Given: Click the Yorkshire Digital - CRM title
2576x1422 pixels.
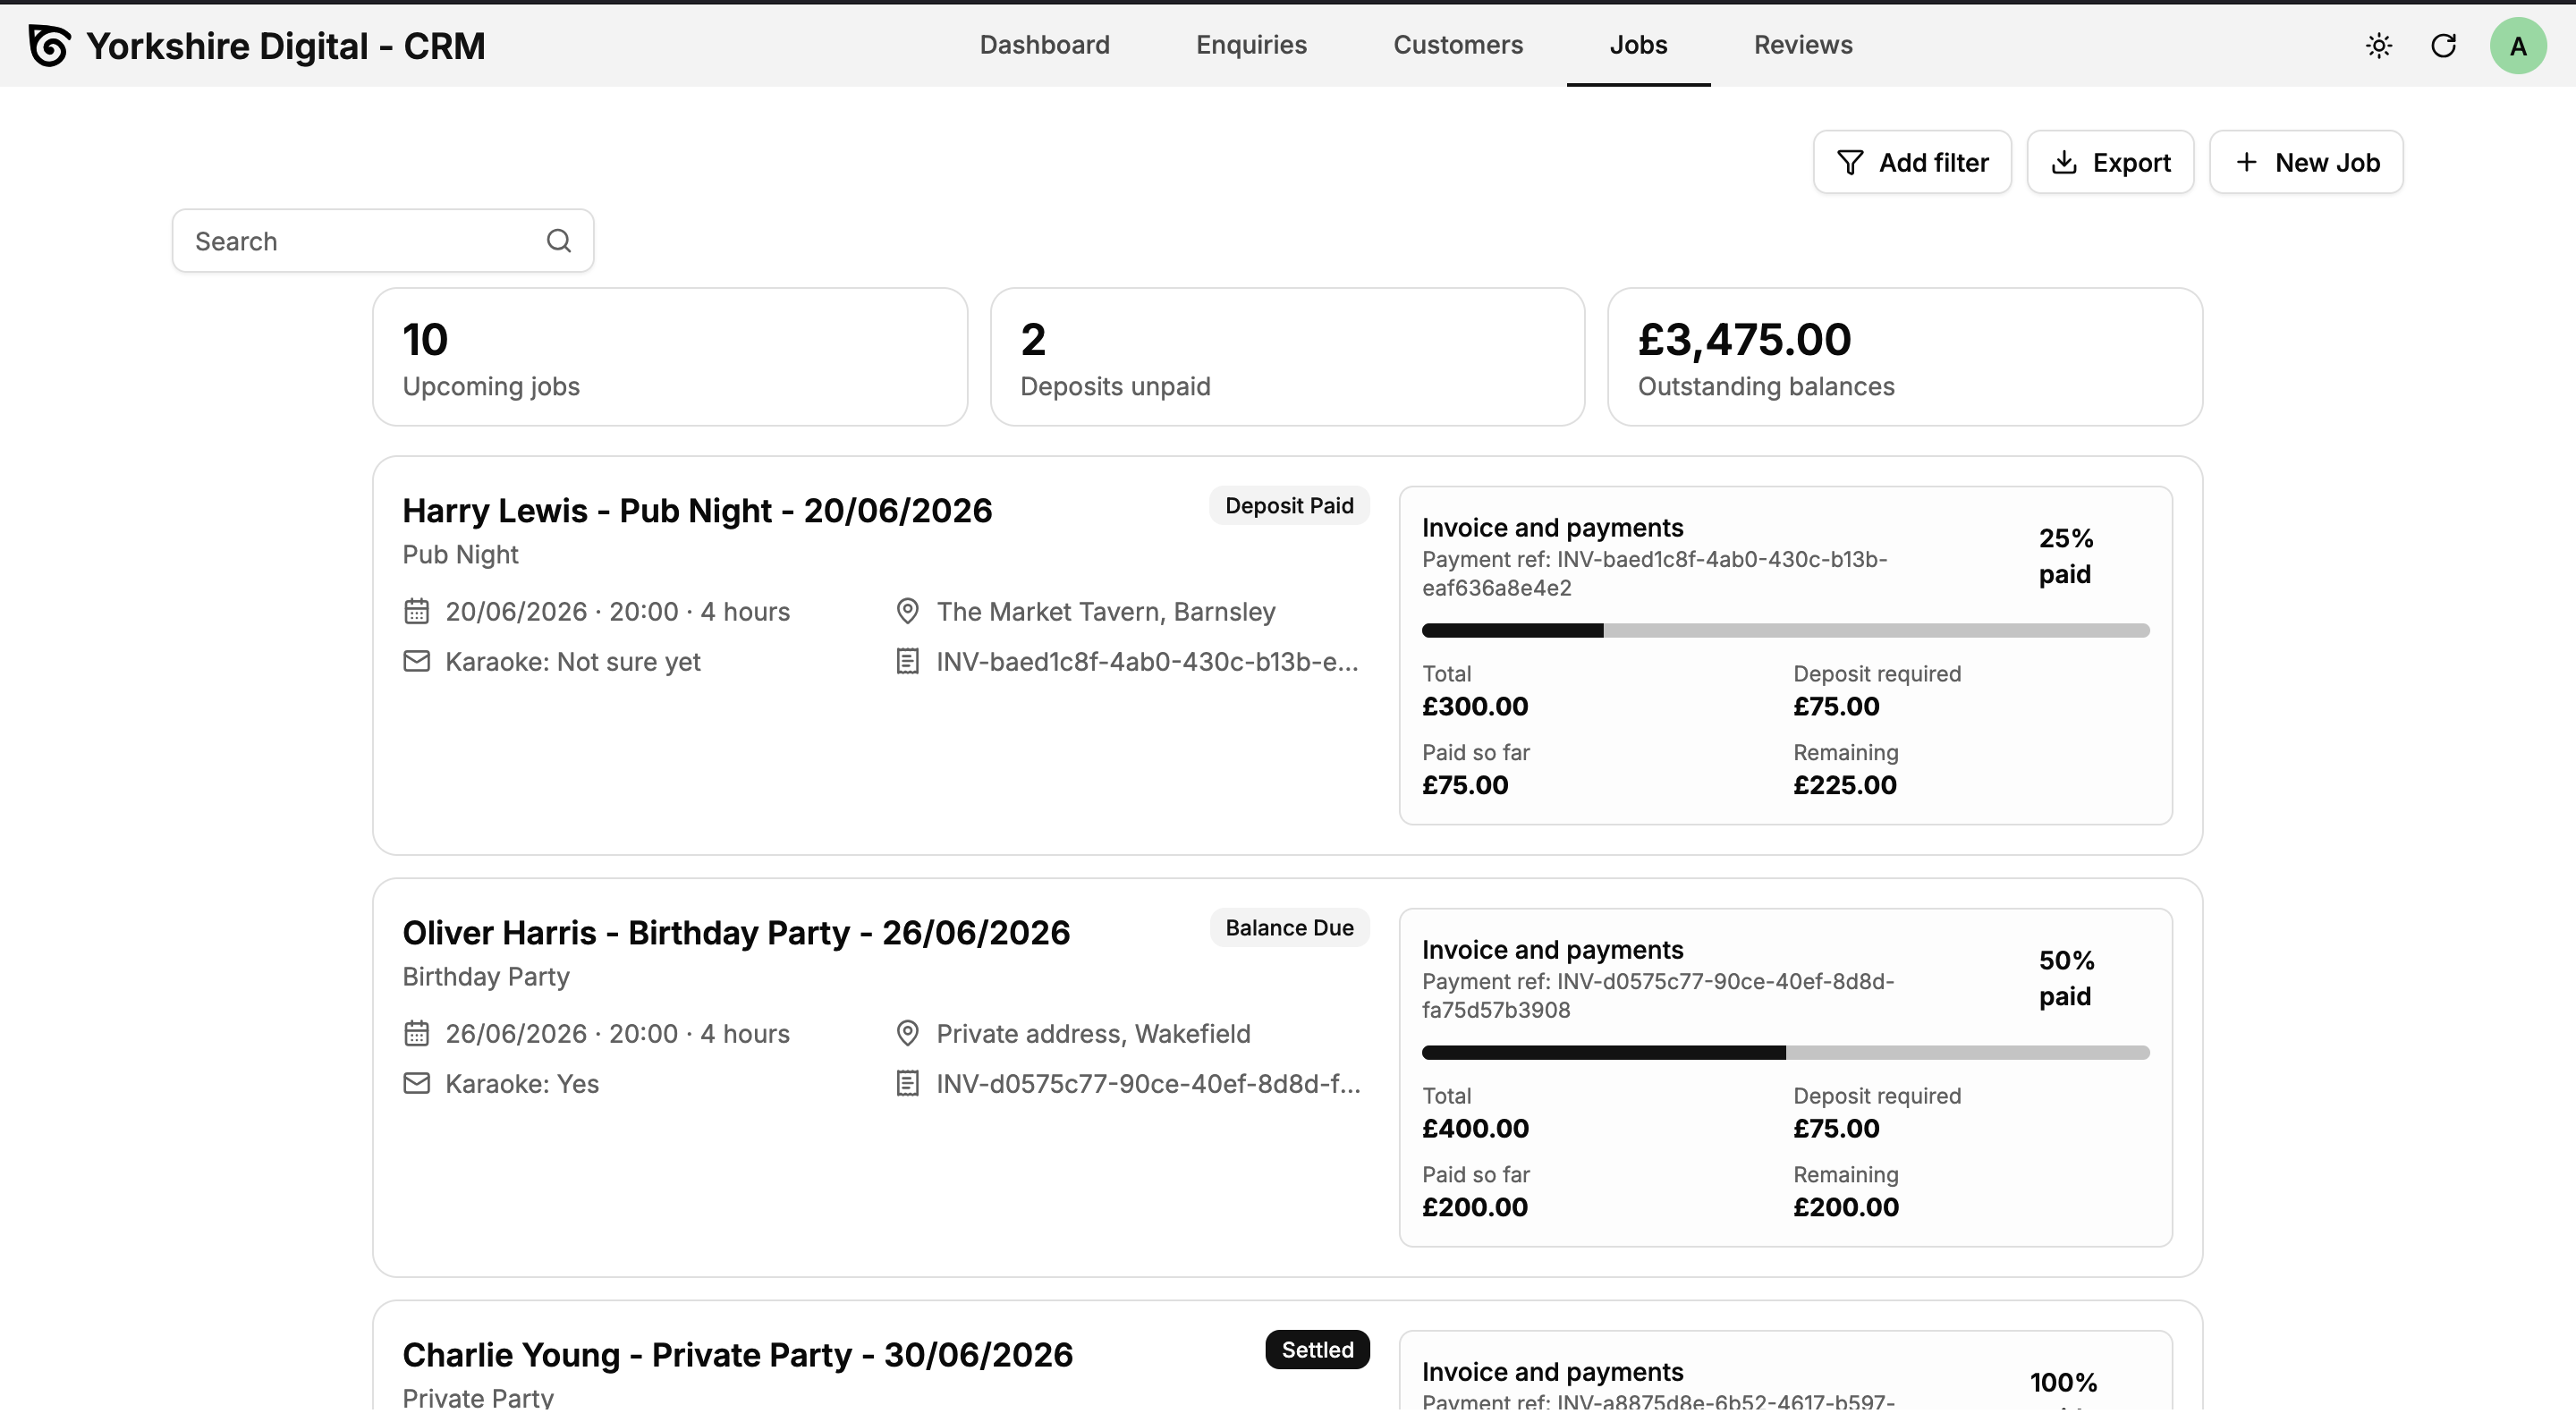Looking at the screenshot, I should point(286,46).
